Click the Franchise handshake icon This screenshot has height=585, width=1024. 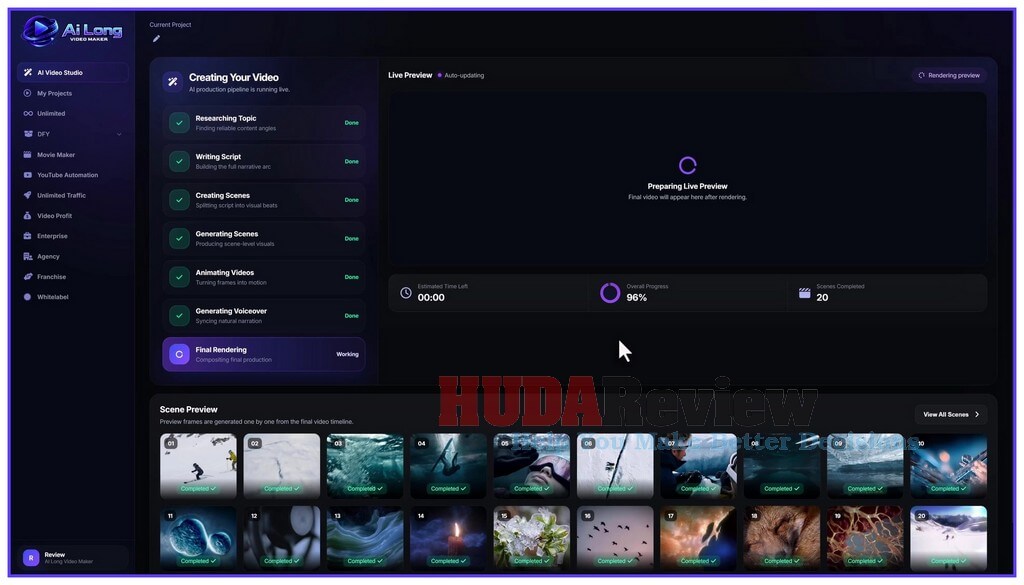(27, 277)
